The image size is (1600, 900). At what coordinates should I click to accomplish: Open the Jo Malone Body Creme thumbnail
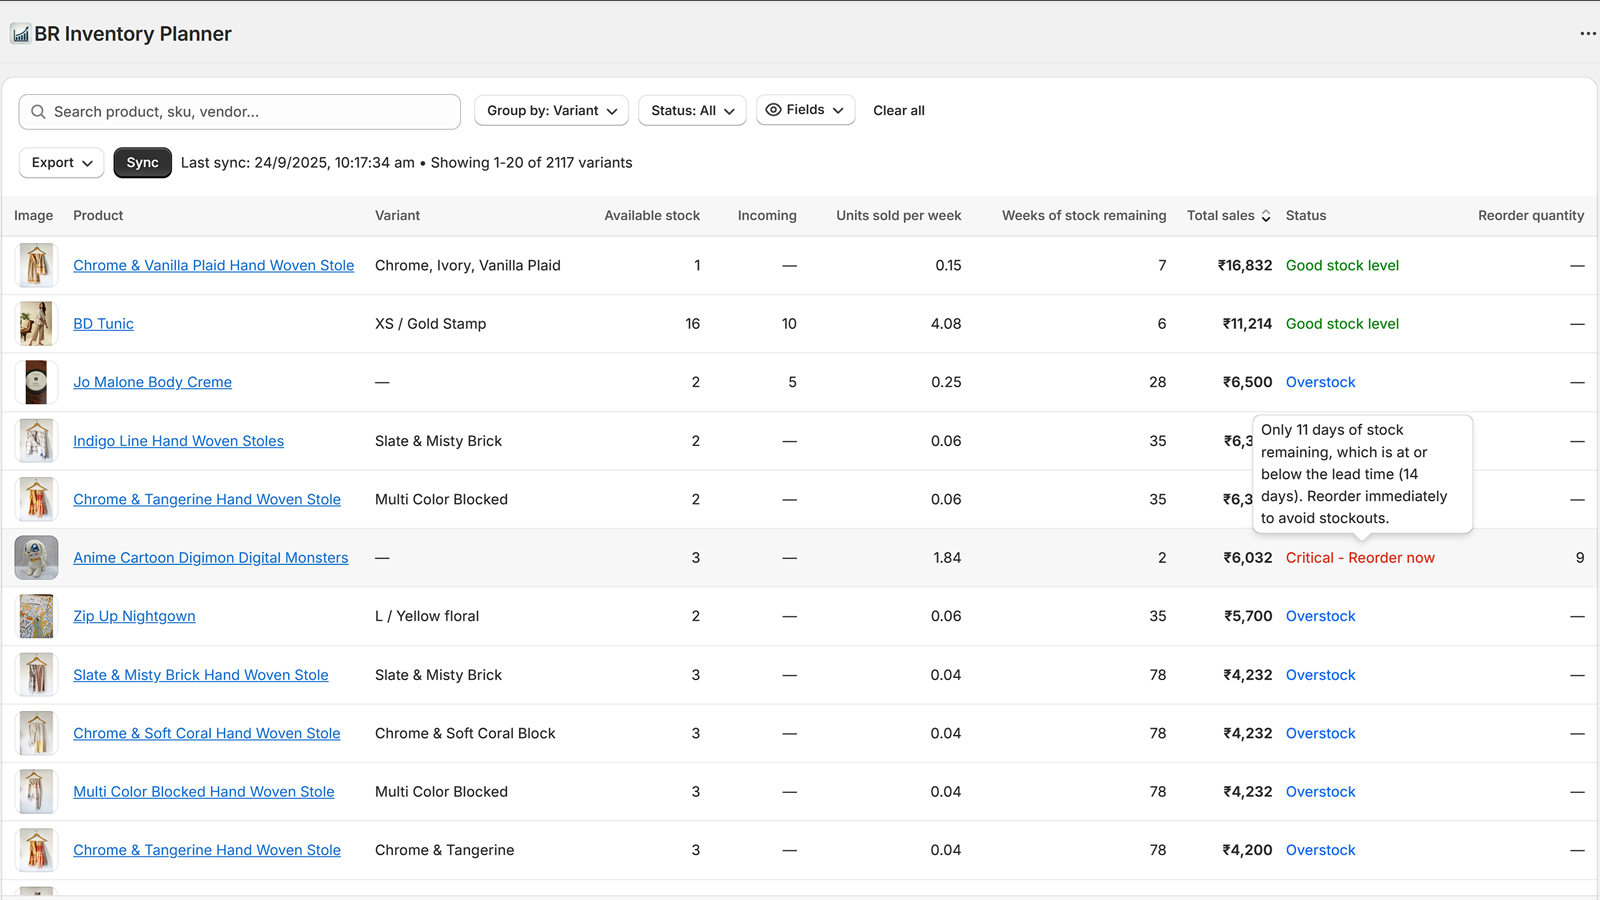(36, 382)
